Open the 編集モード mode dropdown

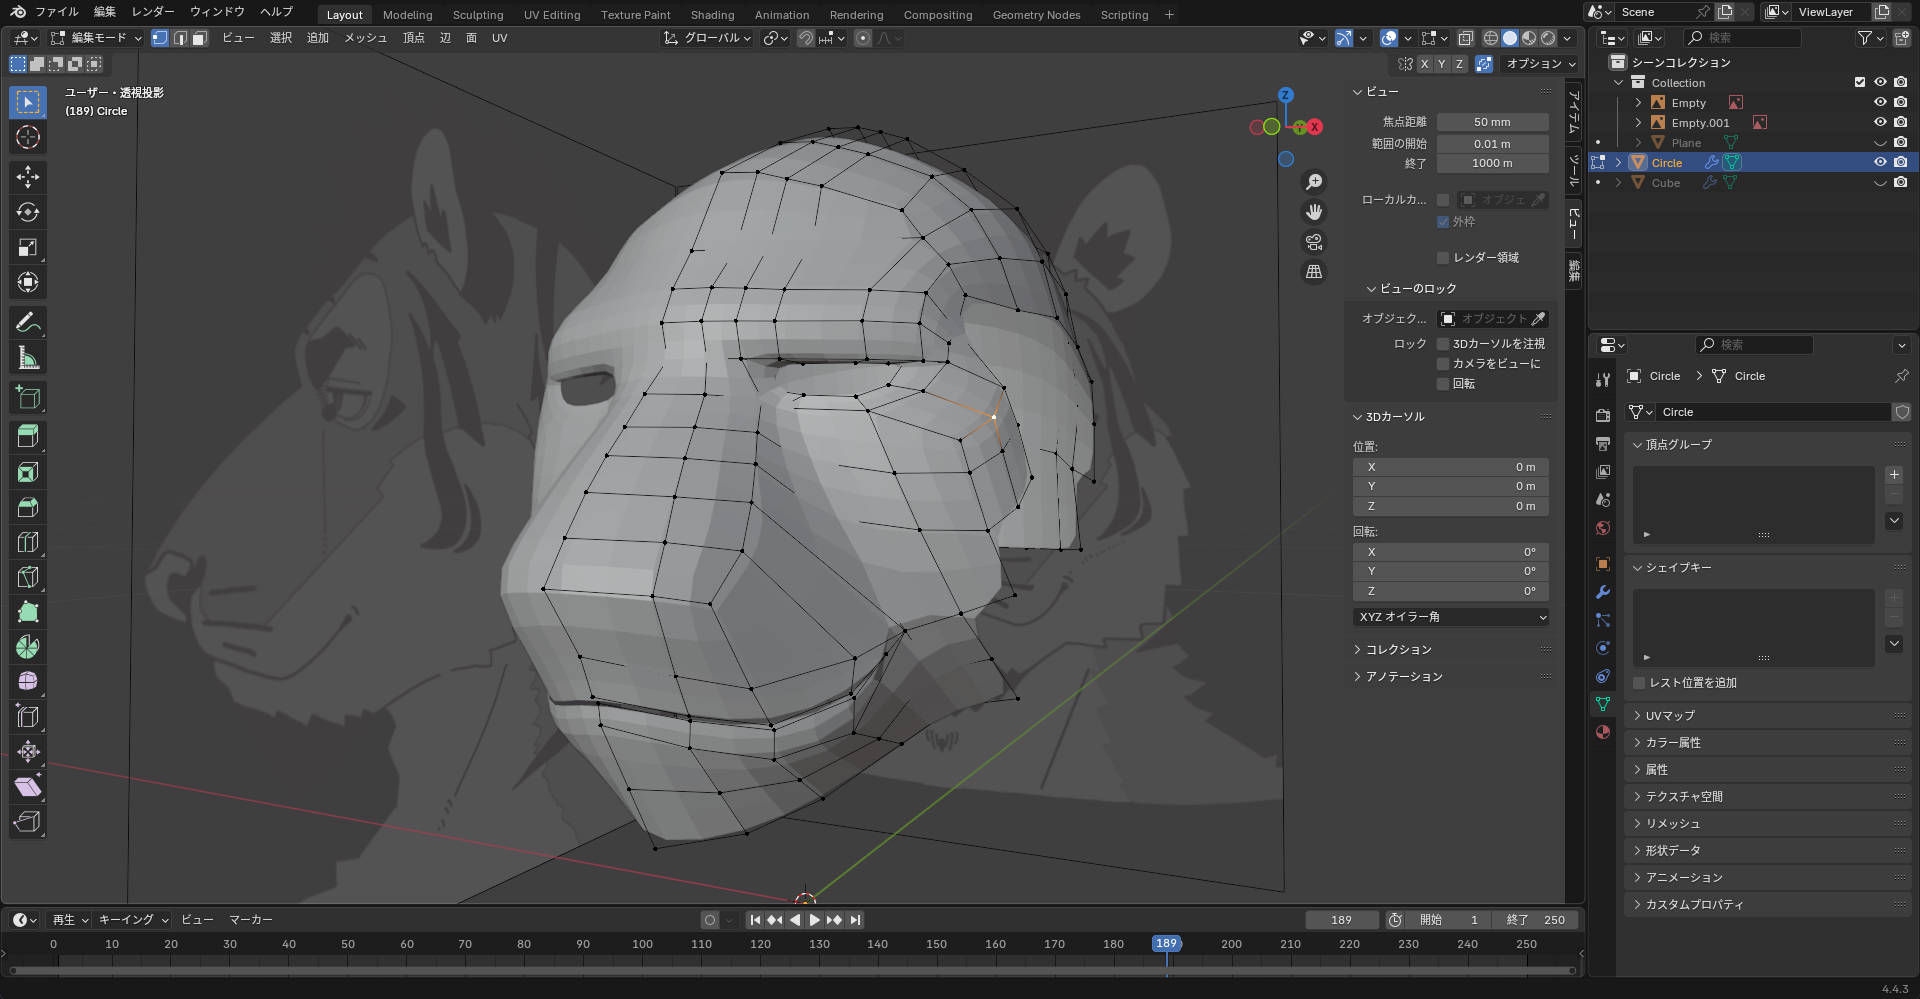click(x=97, y=38)
